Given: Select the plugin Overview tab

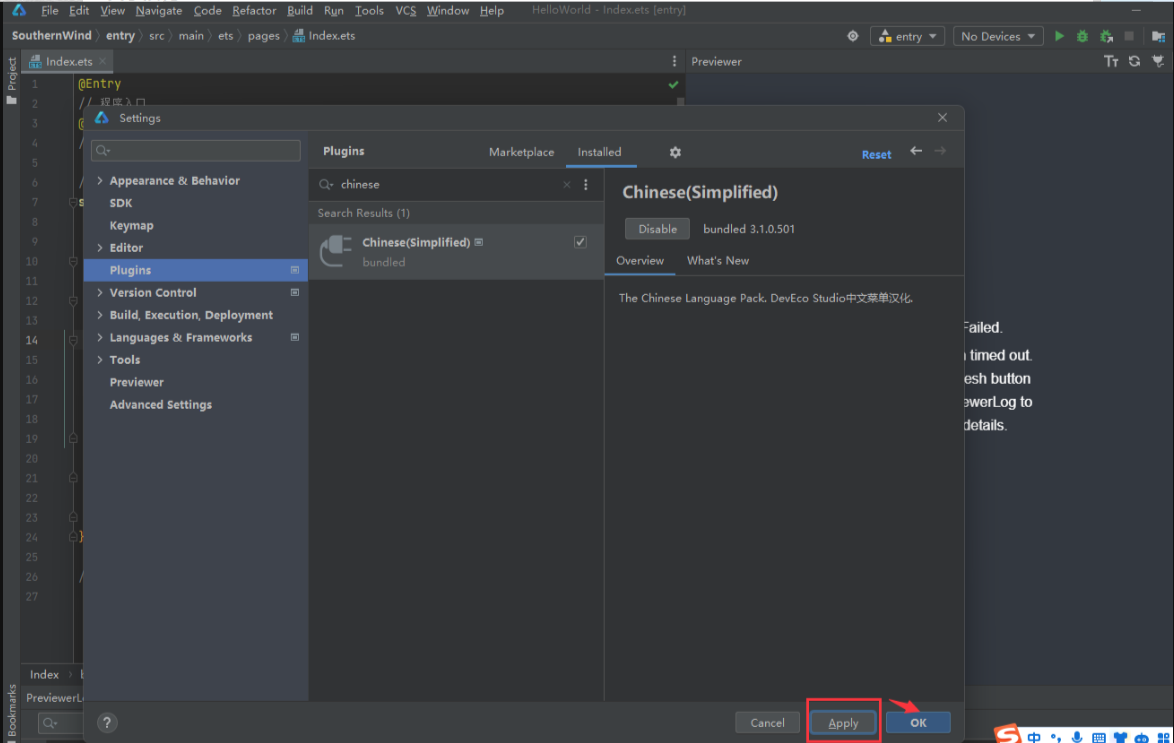Looking at the screenshot, I should tap(640, 261).
